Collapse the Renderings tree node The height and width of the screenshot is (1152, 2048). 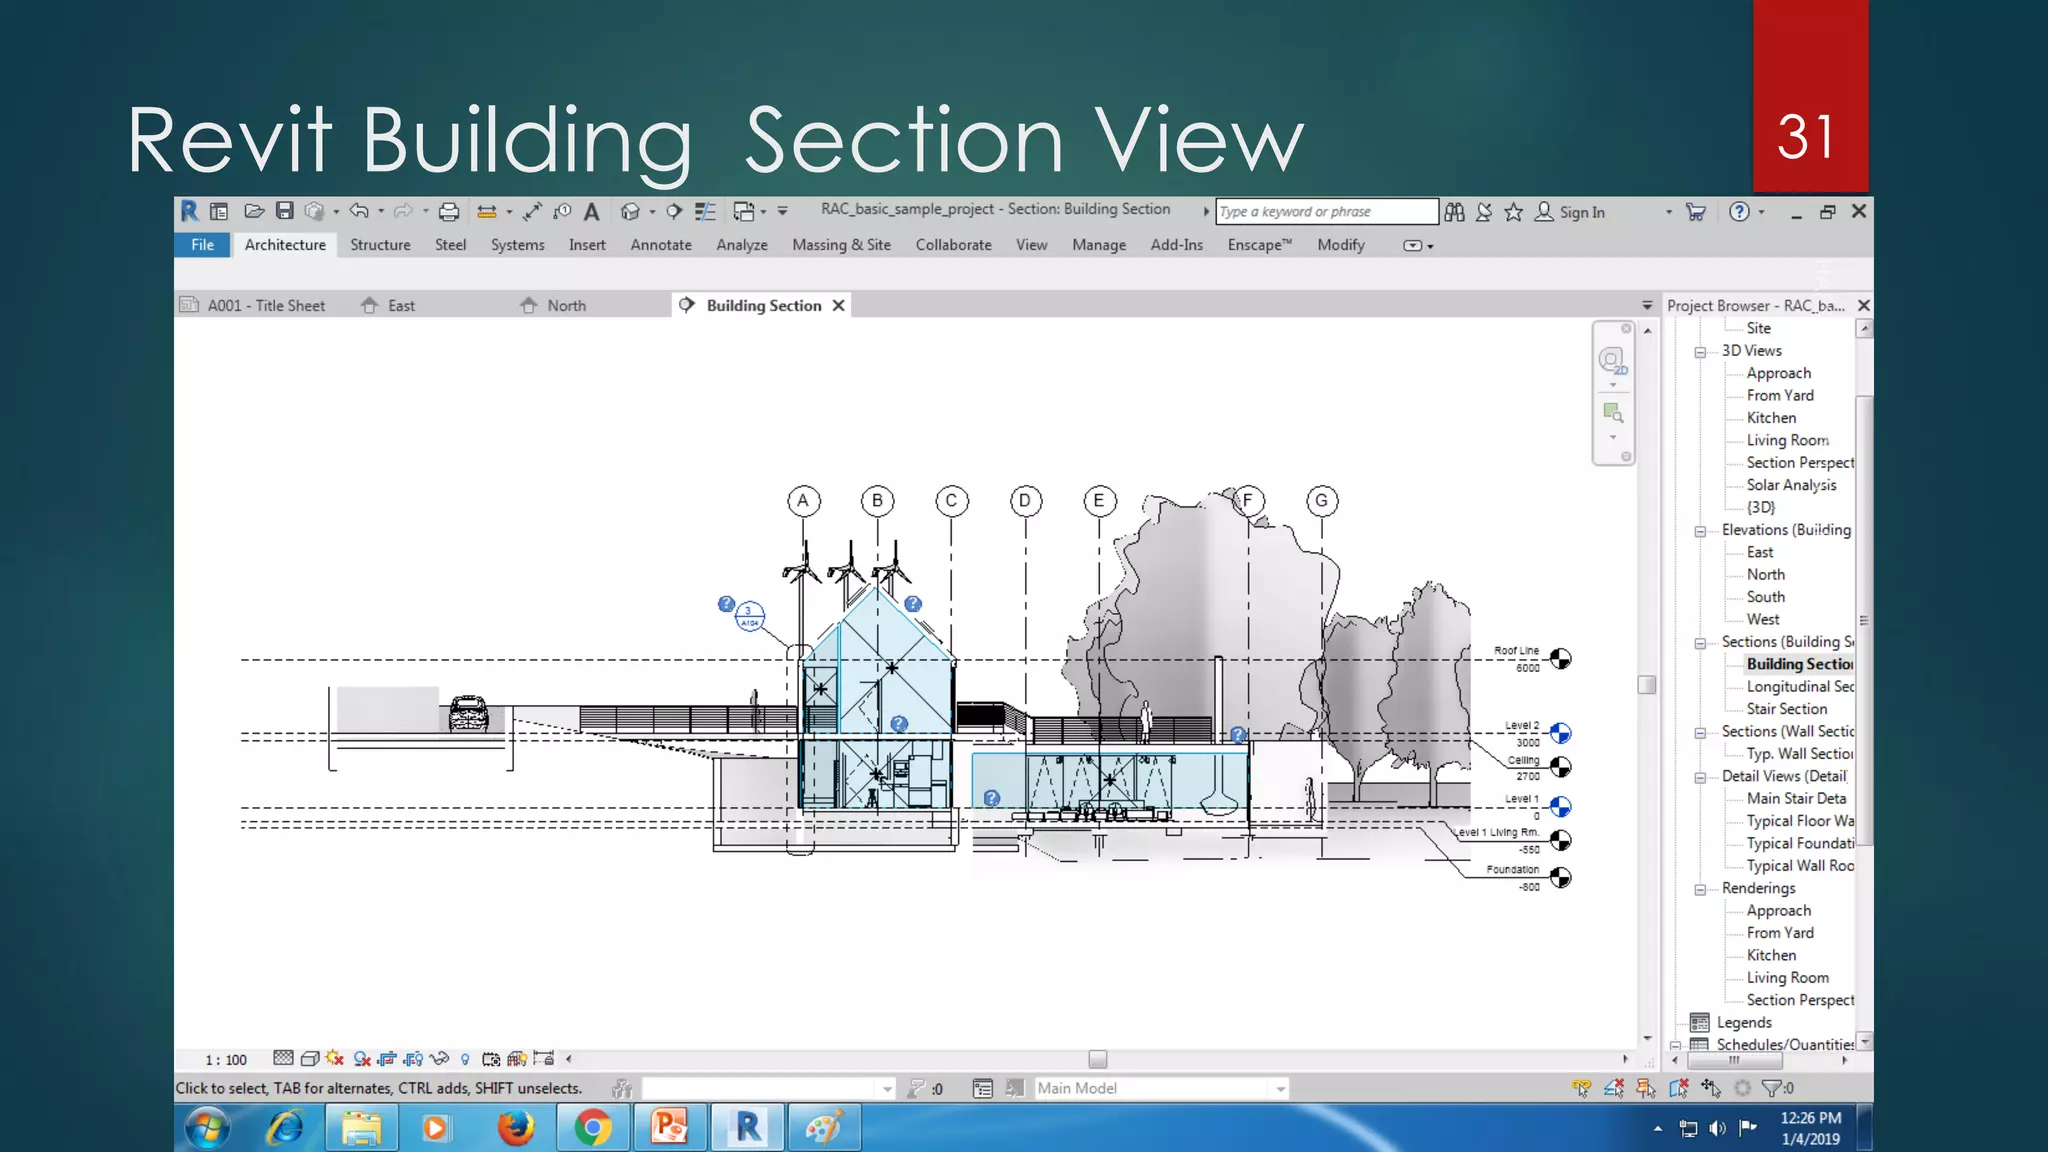coord(1700,889)
